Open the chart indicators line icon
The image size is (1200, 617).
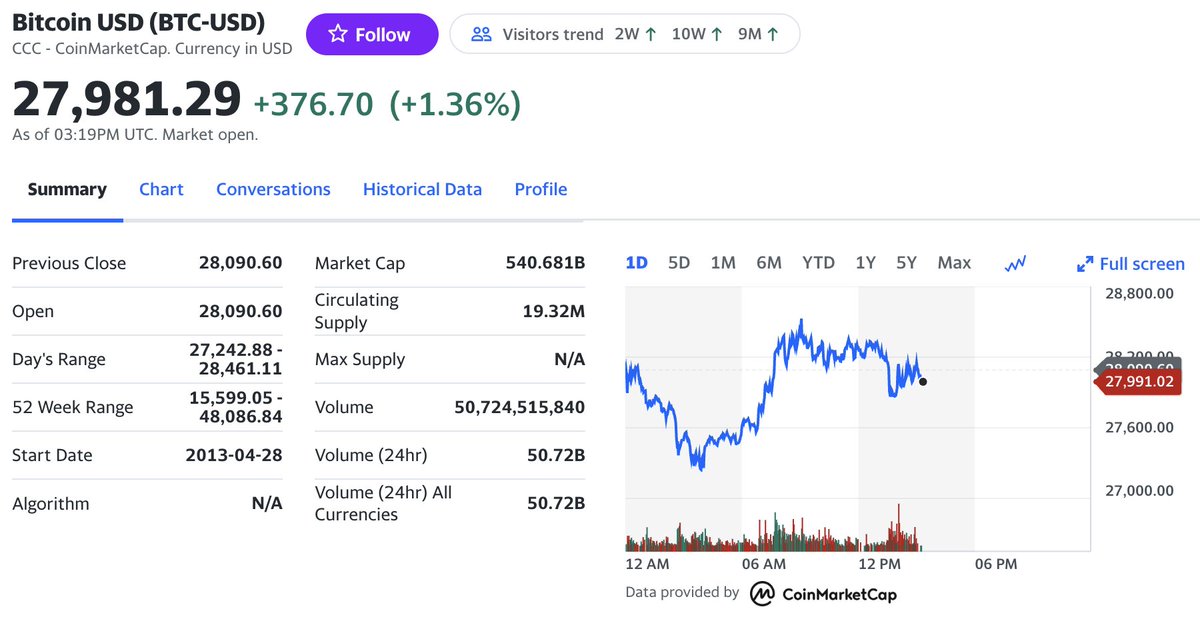click(1016, 263)
